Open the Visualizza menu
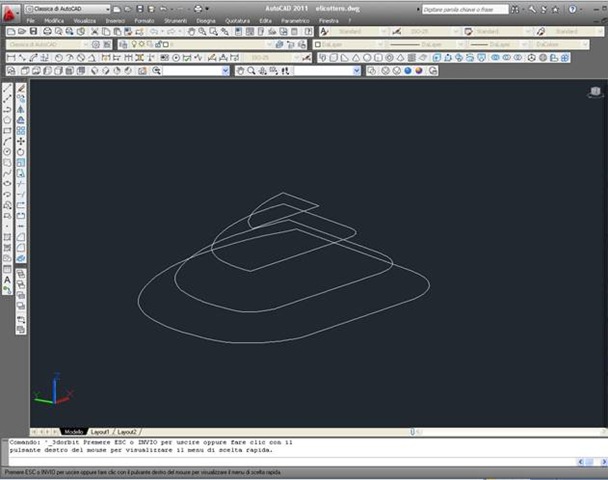 click(84, 20)
